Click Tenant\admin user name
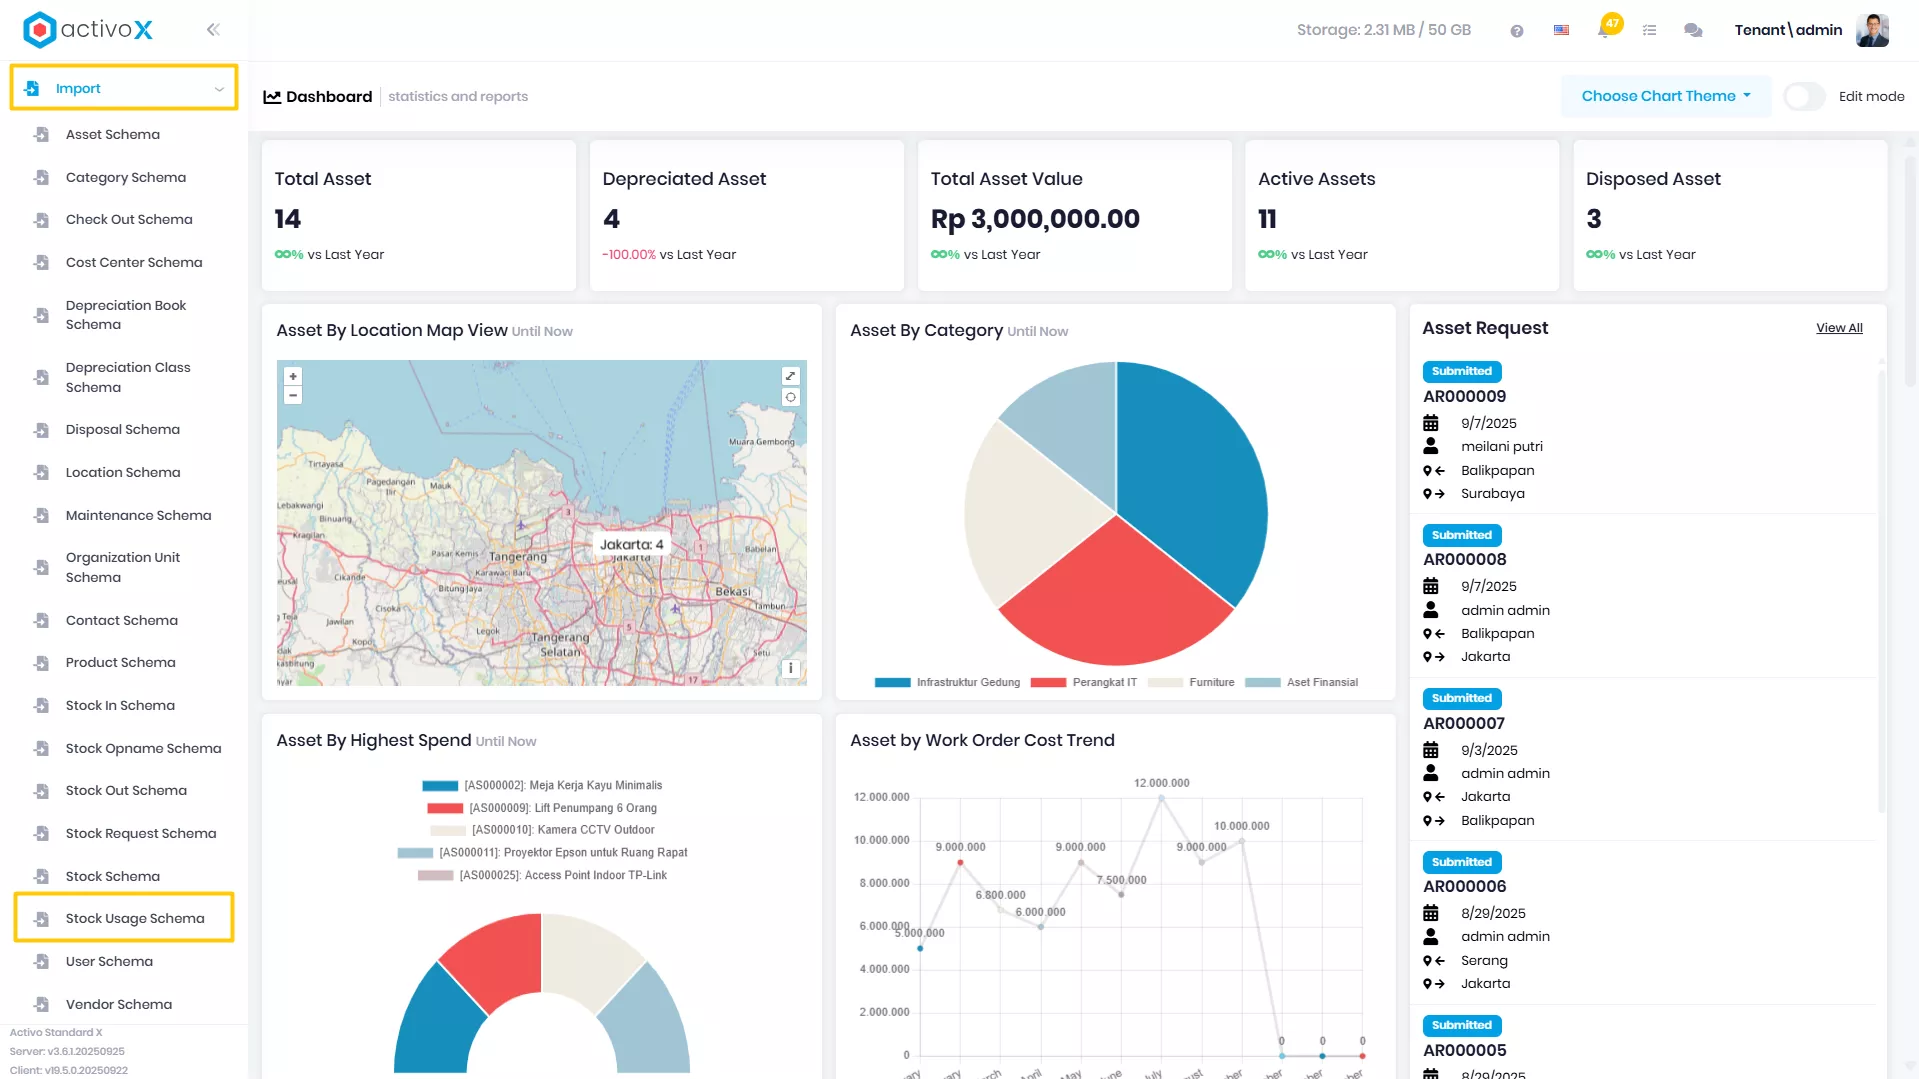Viewport: 1919px width, 1079px height. [1788, 30]
